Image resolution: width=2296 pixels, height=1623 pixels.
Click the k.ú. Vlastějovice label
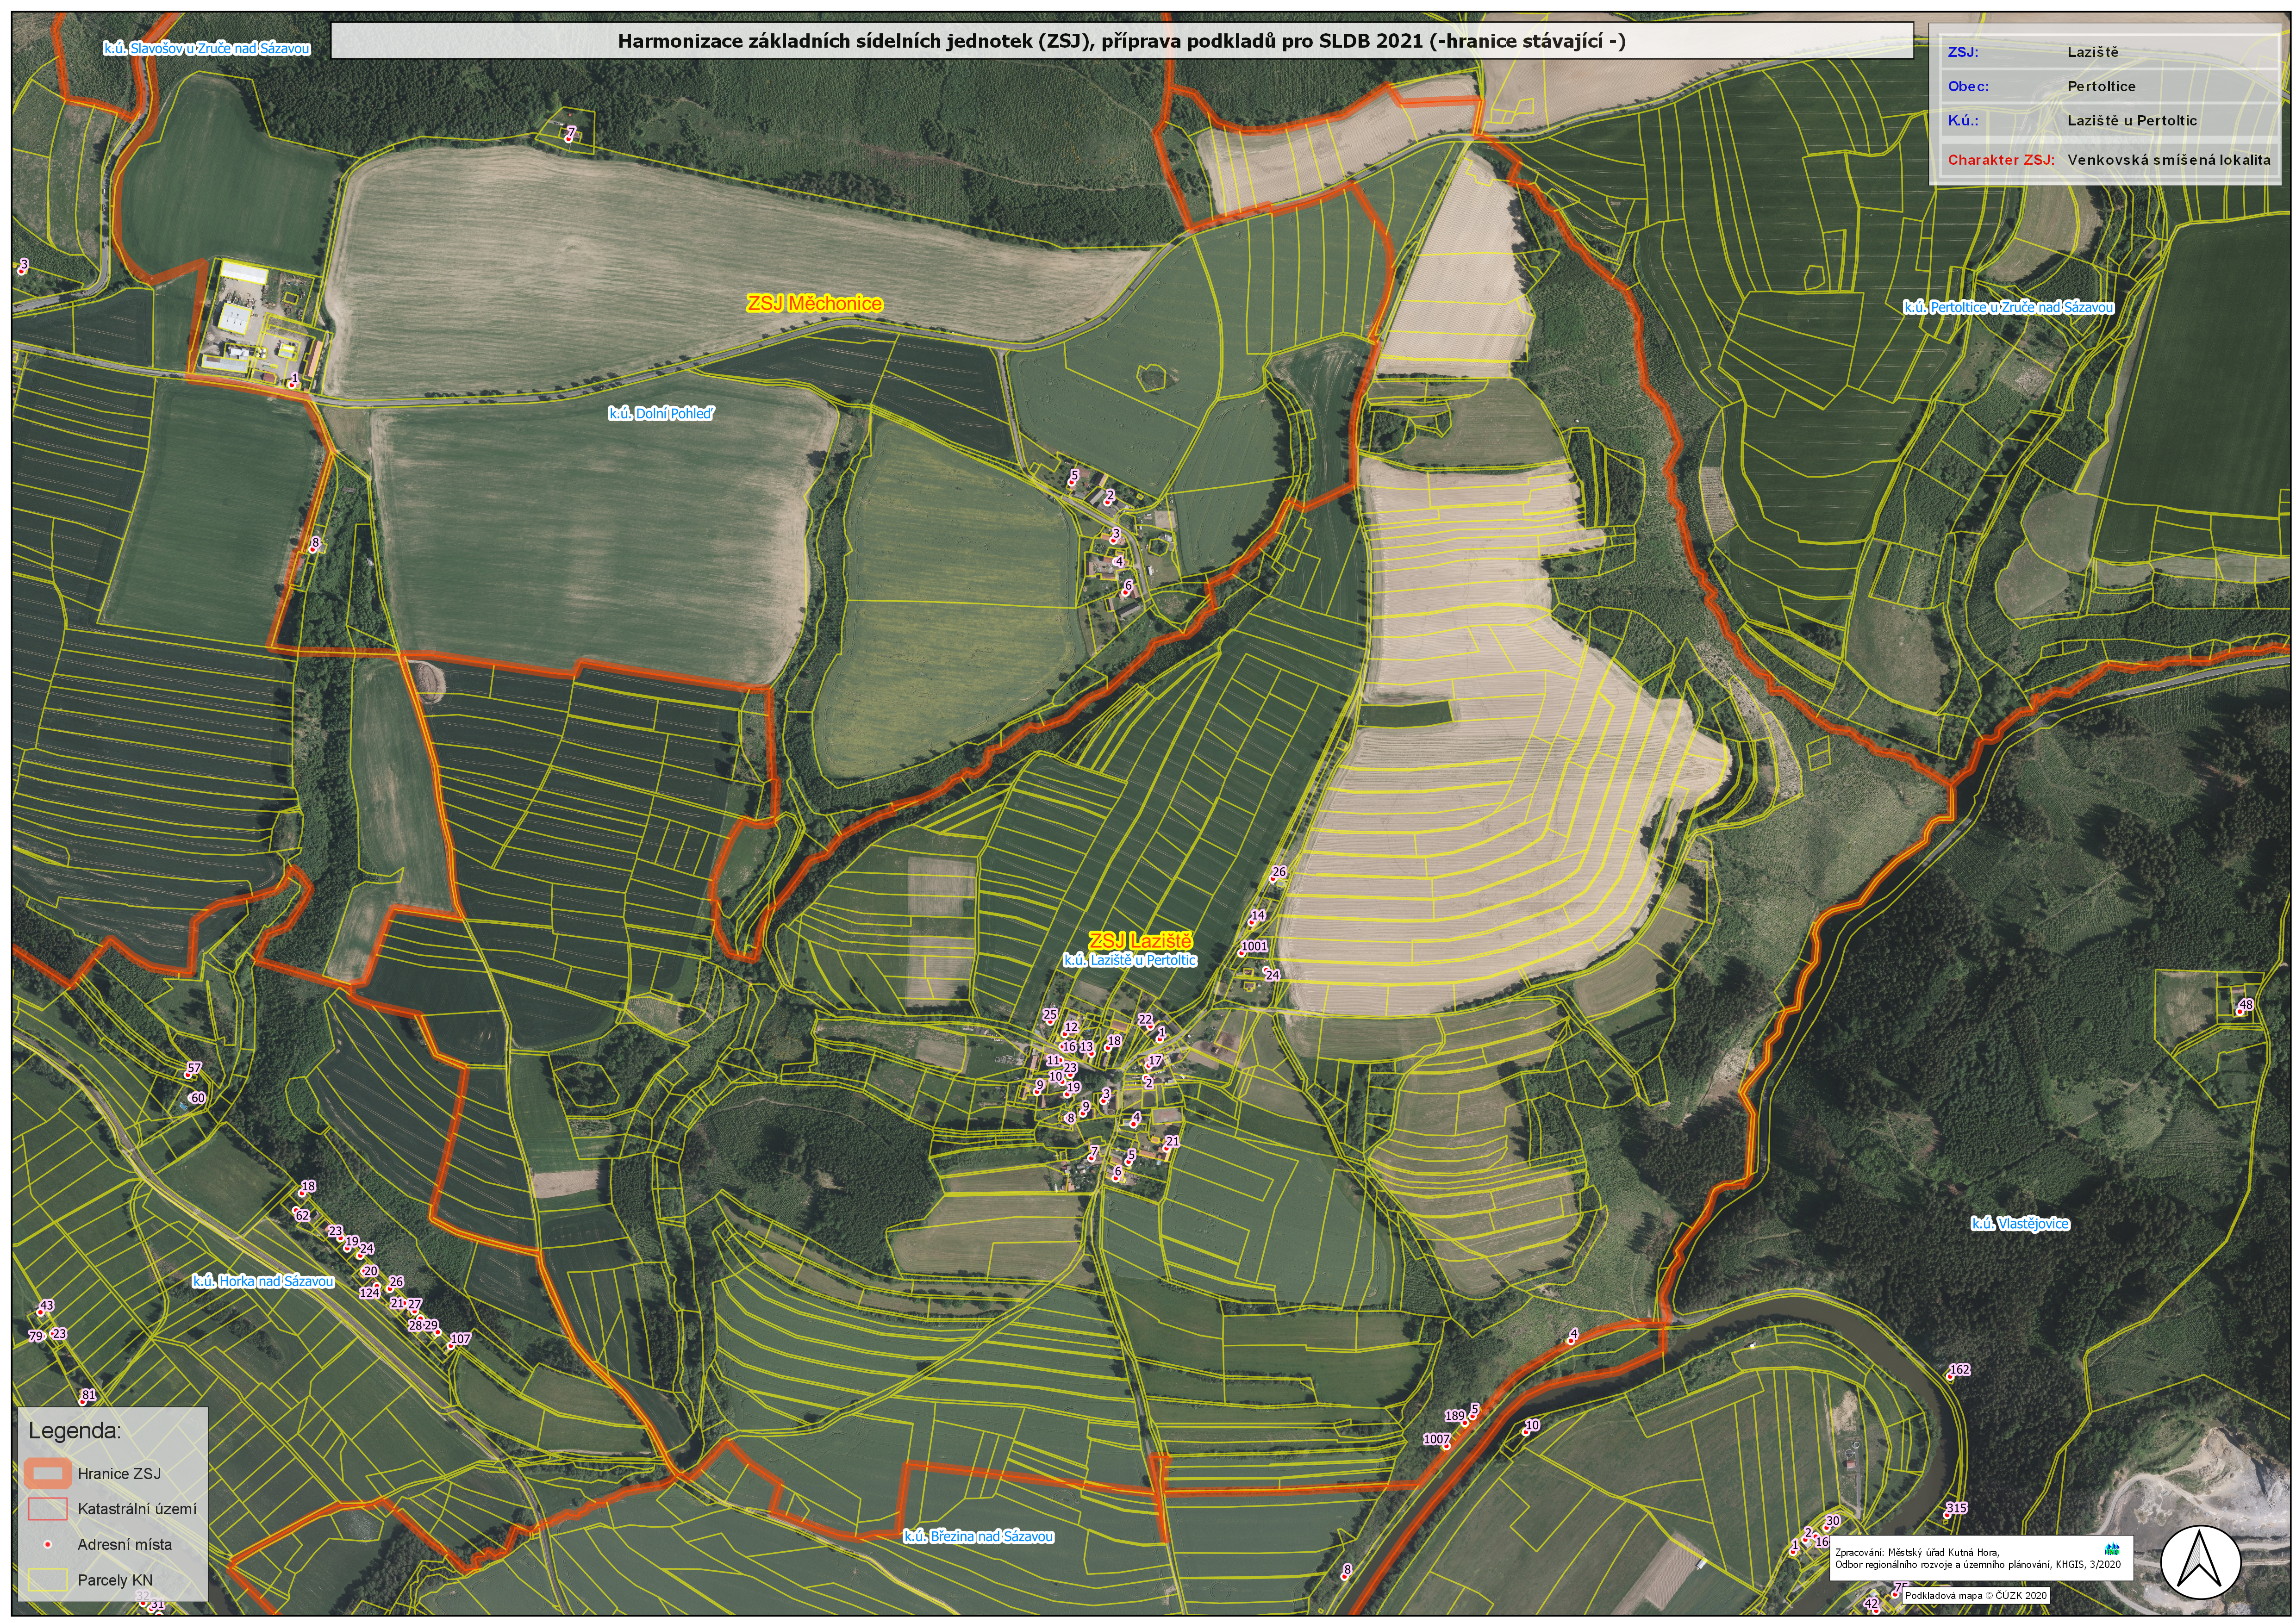pyautogui.click(x=2020, y=1223)
